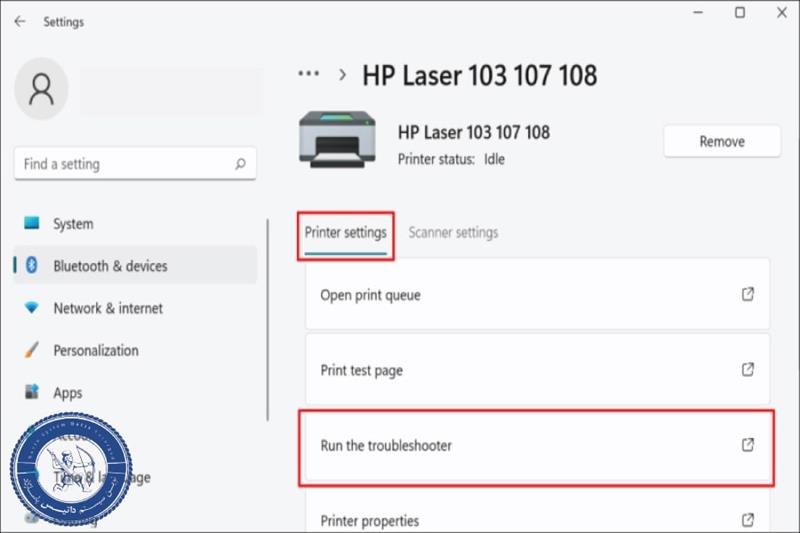Go back using the Settings back arrow
Image resolution: width=800 pixels, height=533 pixels.
click(20, 21)
